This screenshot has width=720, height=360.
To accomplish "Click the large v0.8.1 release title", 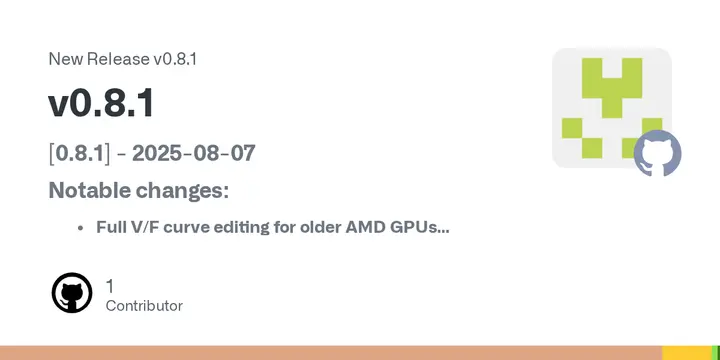I will (101, 103).
